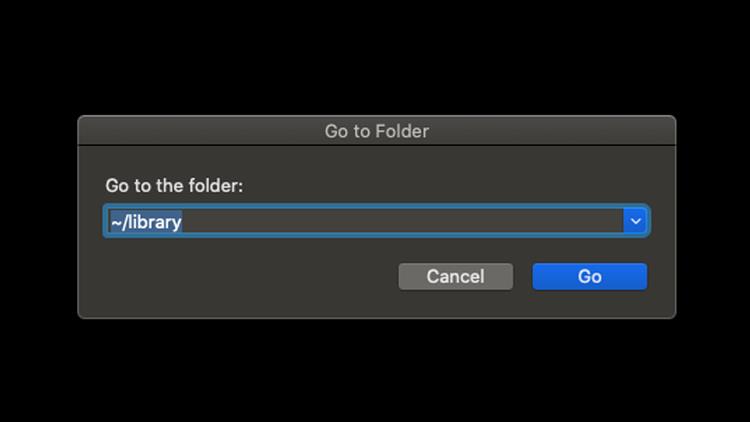750x422 pixels.
Task: Close the dialog using Cancel
Action: tap(455, 277)
